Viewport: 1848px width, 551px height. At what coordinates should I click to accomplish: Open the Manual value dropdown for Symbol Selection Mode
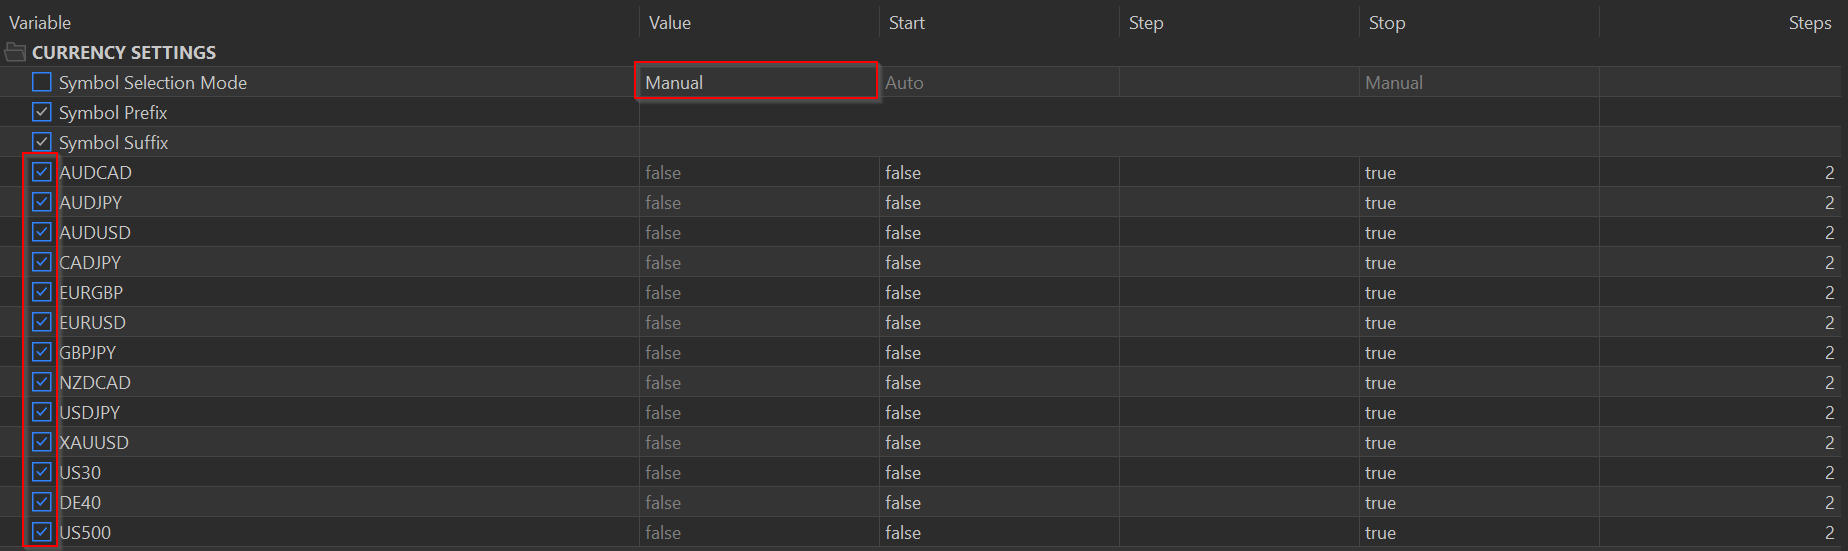[757, 82]
